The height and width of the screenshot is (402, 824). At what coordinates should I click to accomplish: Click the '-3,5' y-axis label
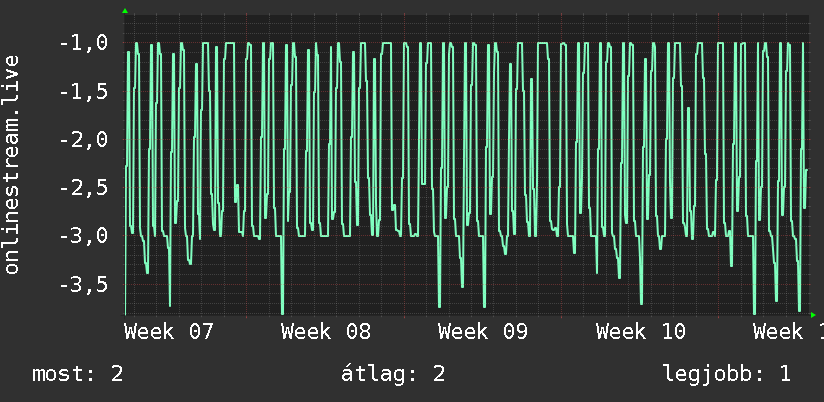click(84, 284)
